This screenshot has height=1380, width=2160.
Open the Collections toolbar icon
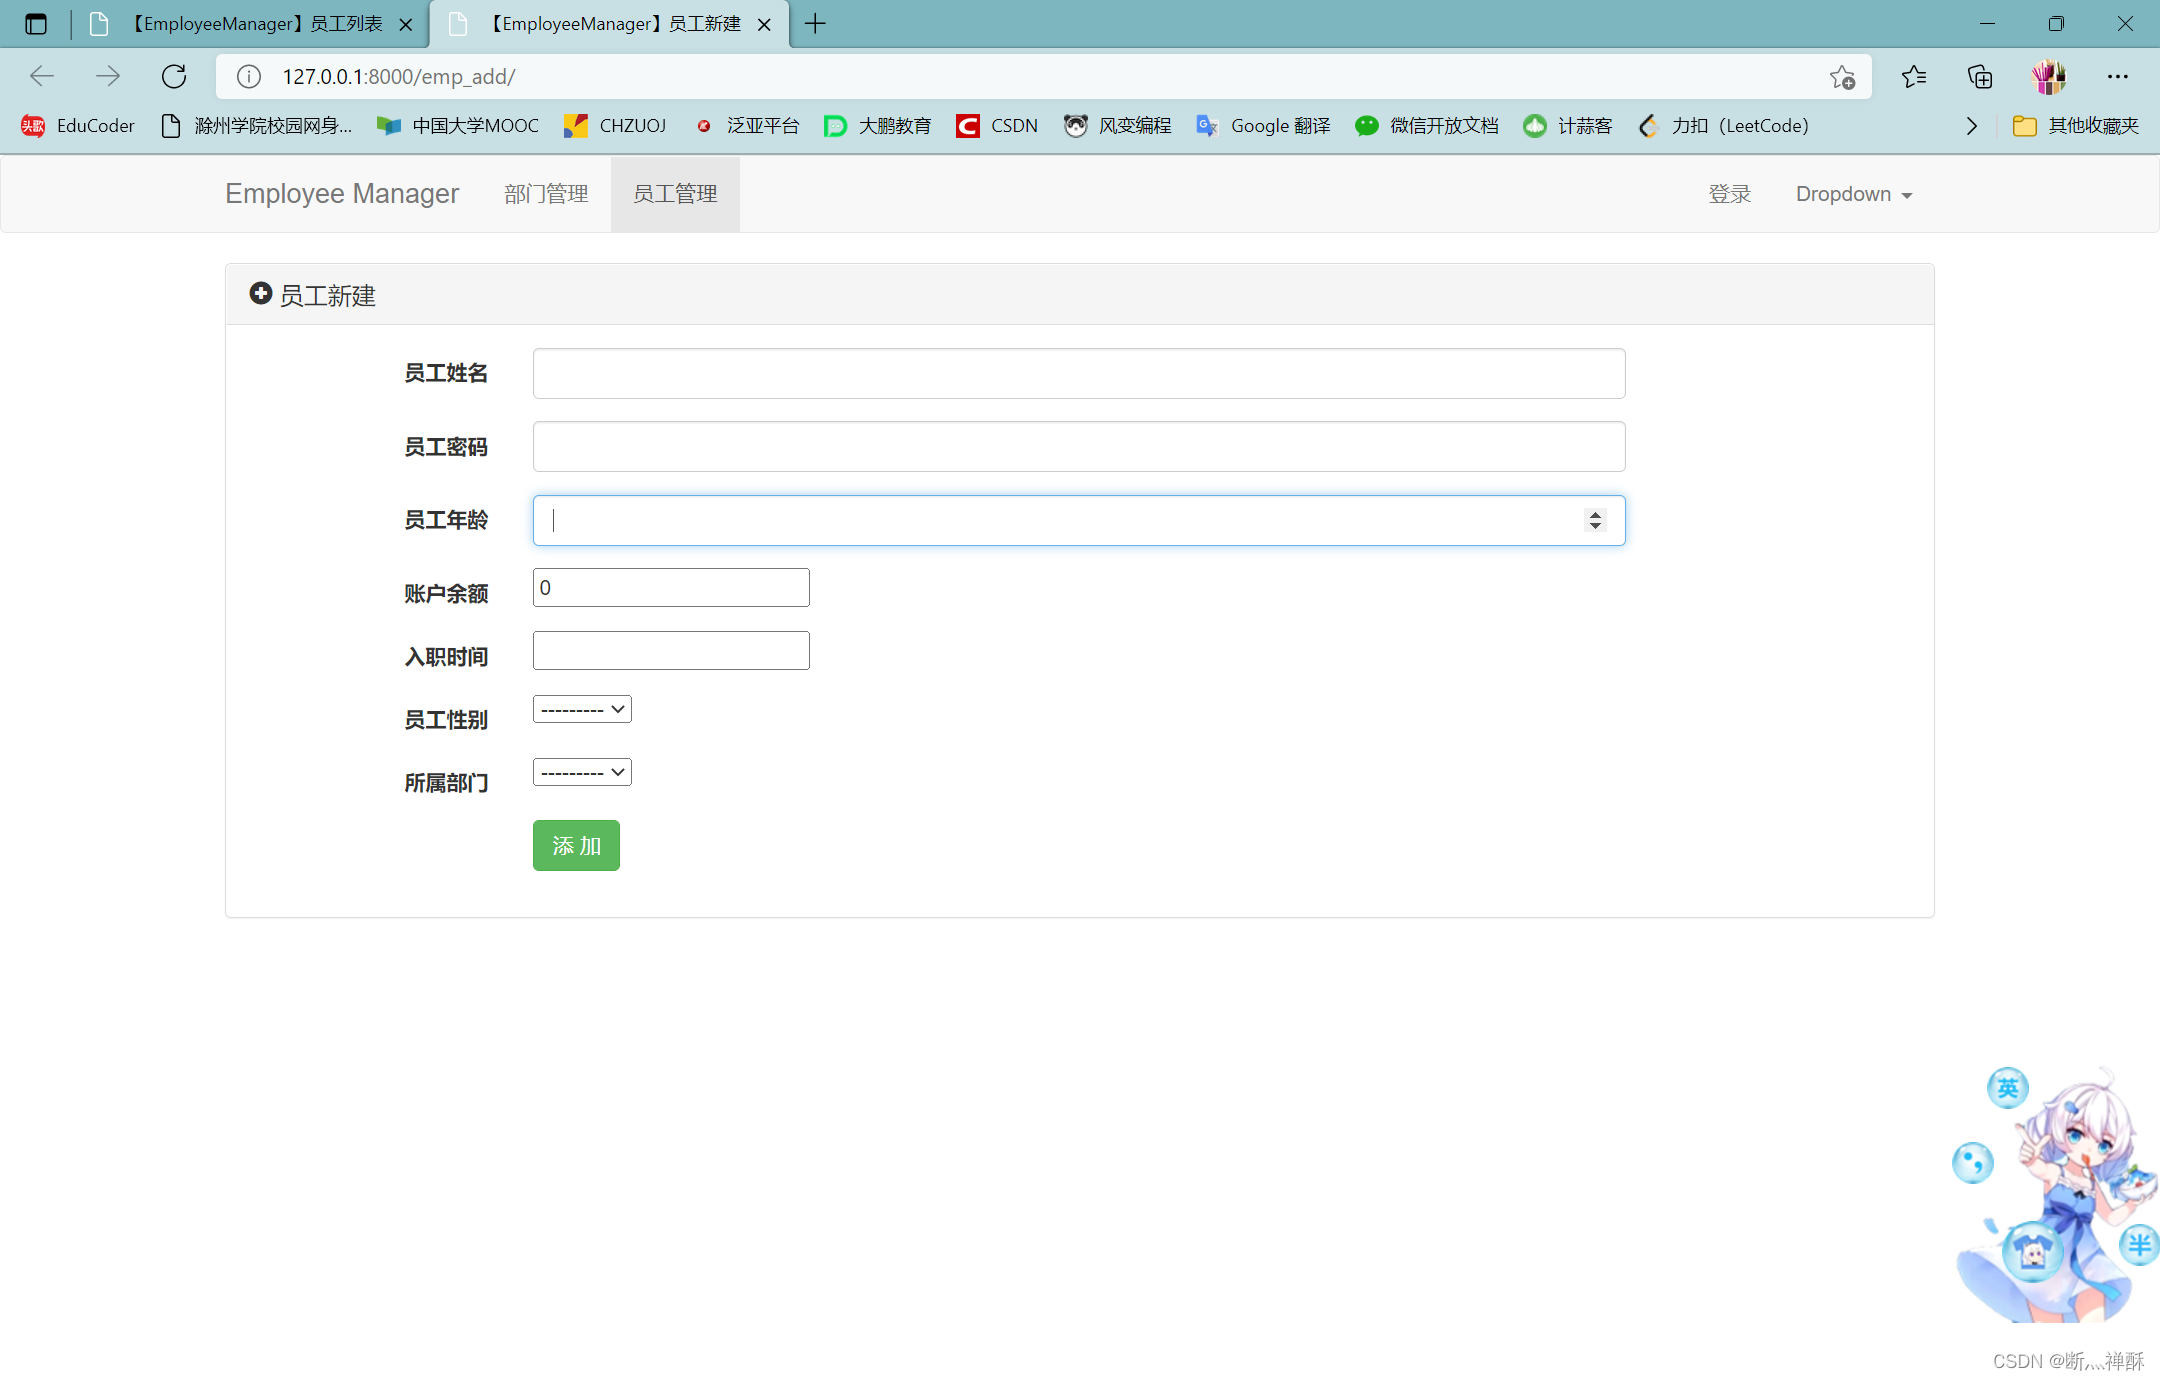tap(1980, 76)
